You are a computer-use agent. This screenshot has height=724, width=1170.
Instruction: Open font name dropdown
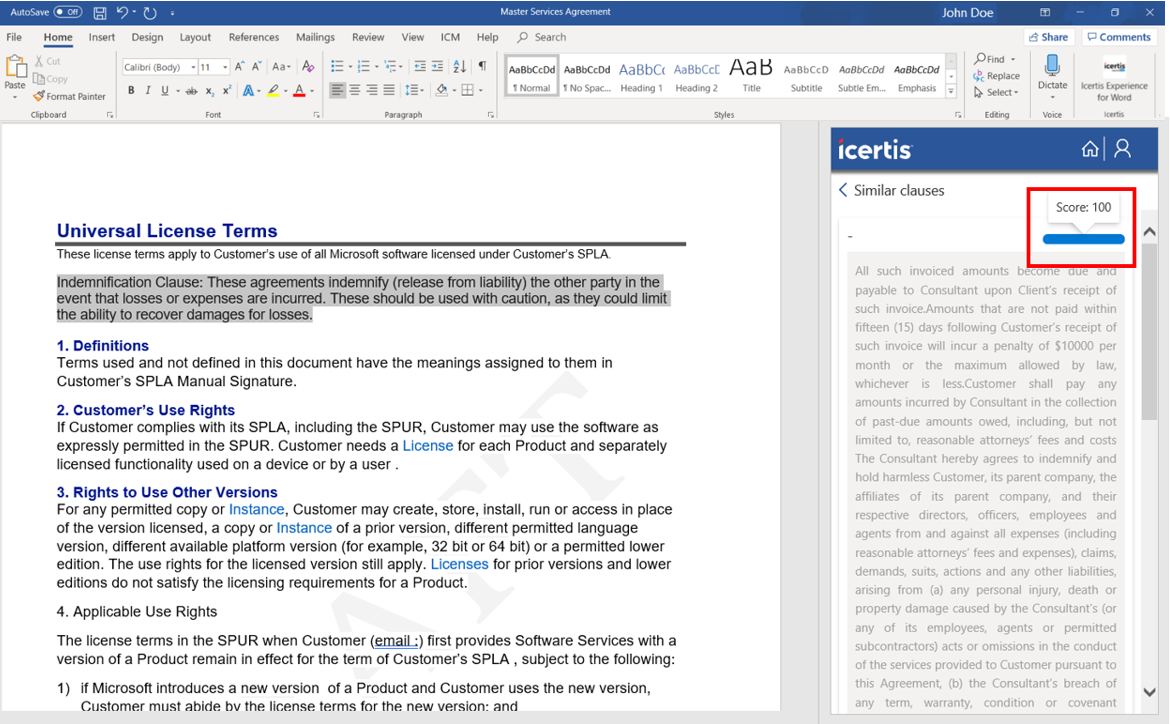pyautogui.click(x=193, y=67)
